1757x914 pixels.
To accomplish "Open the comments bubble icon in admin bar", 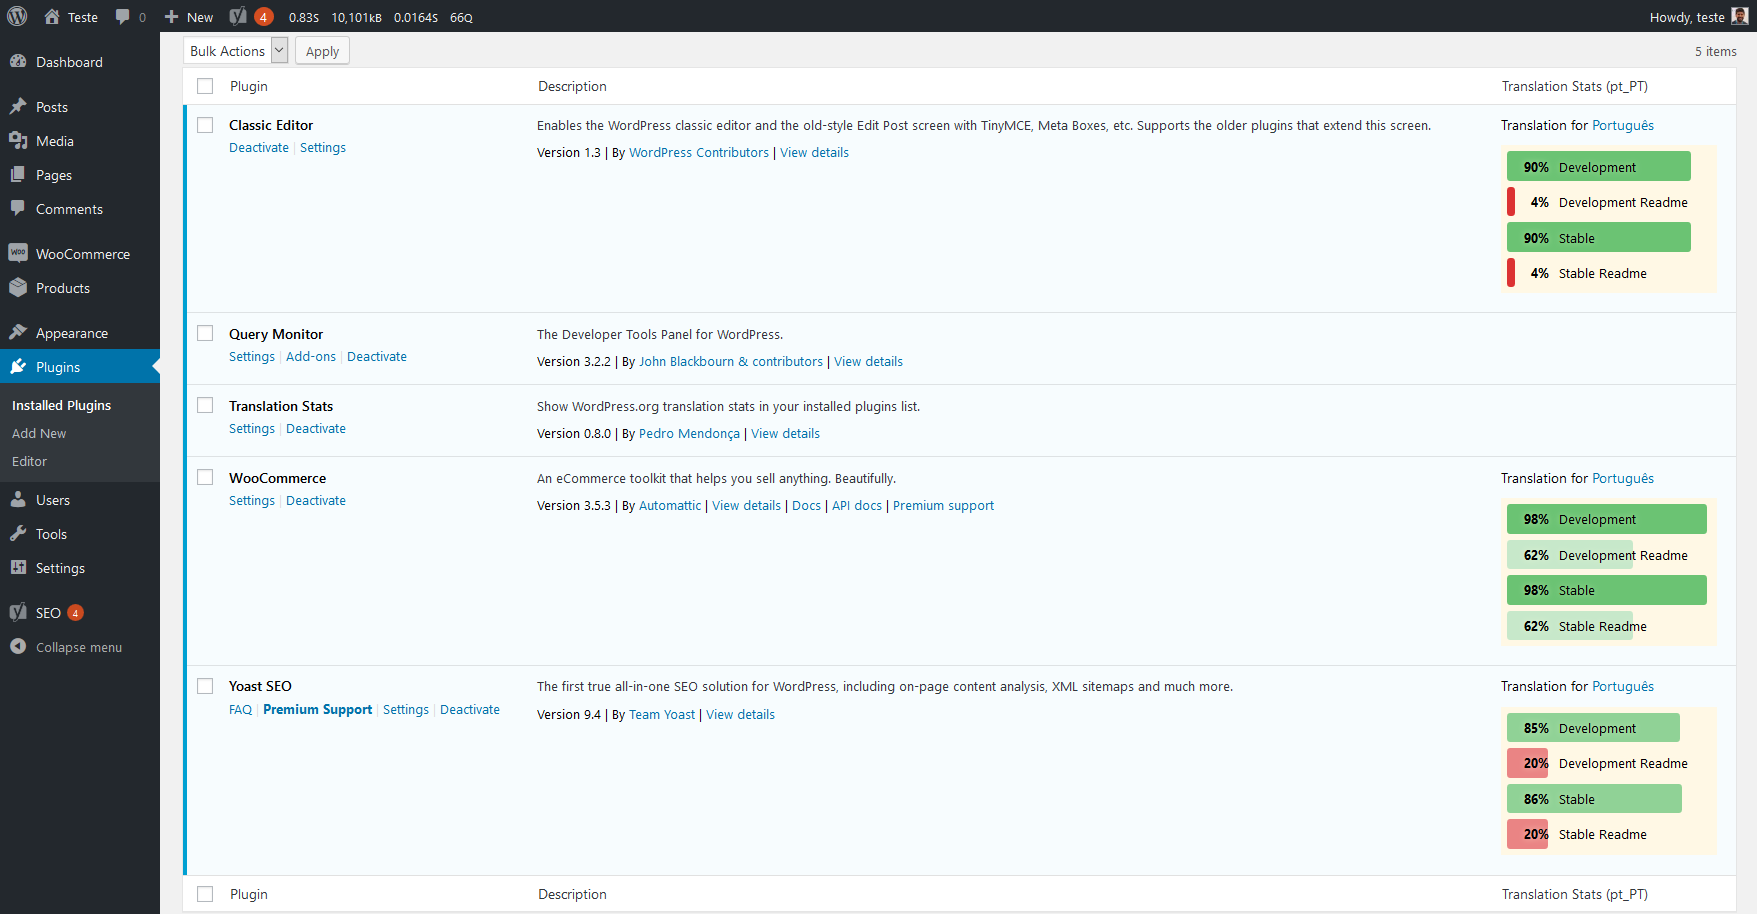I will [x=122, y=16].
